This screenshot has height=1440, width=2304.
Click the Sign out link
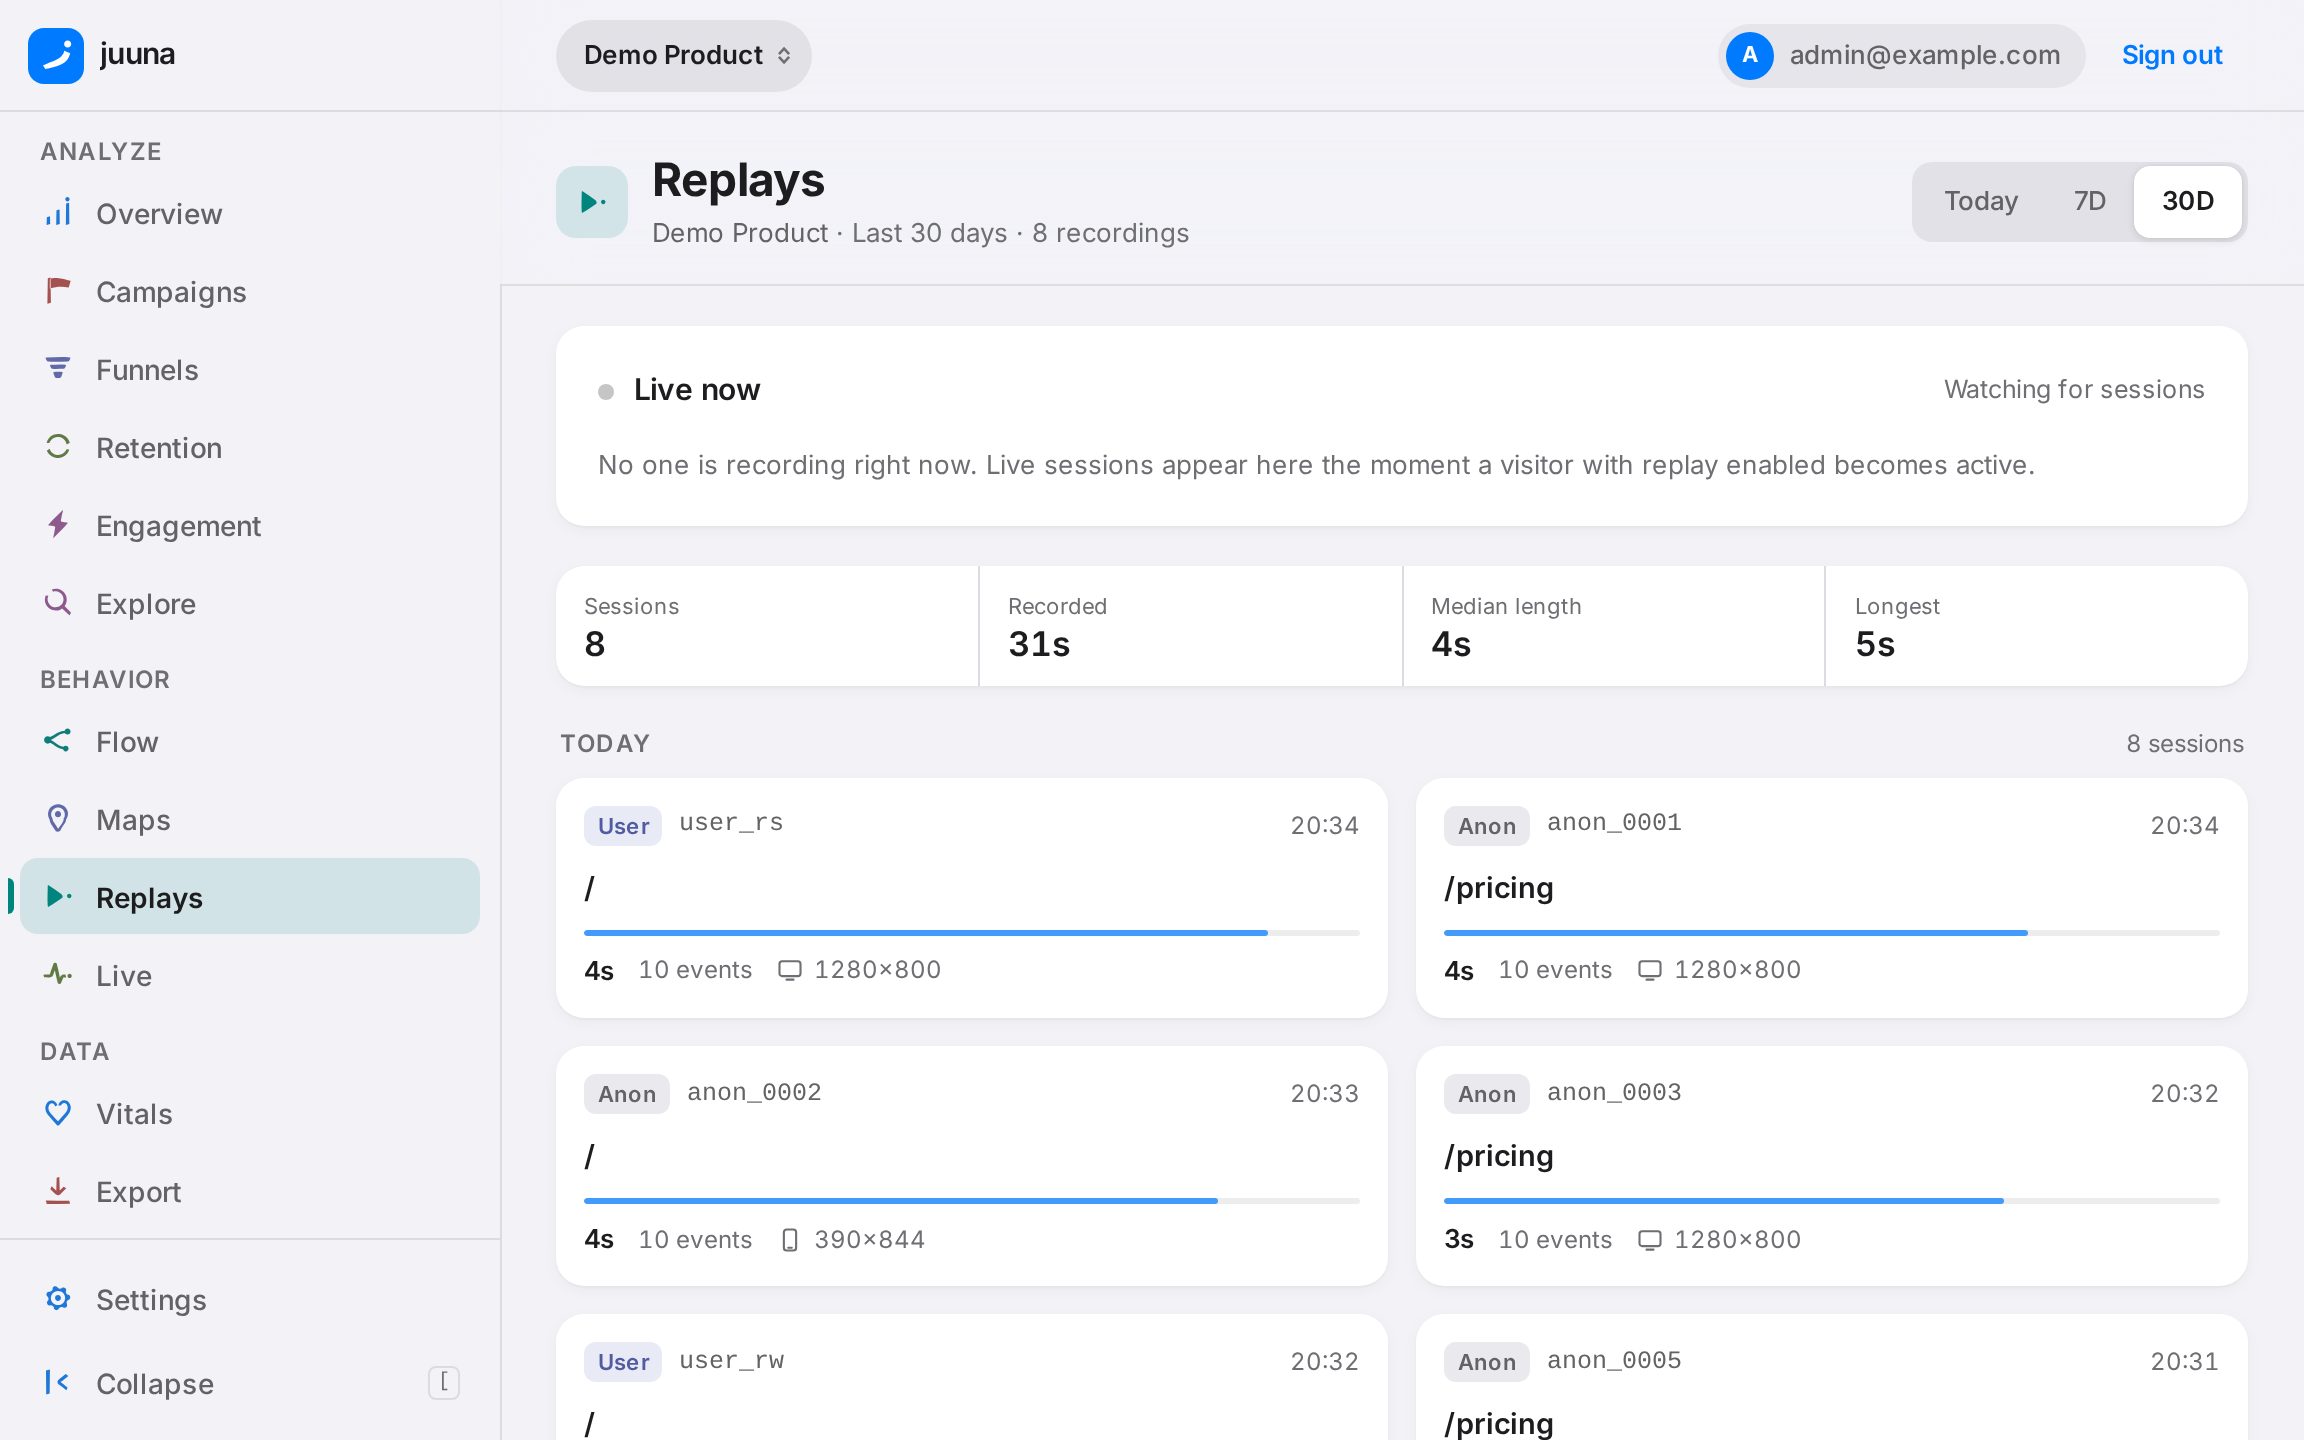(2172, 55)
